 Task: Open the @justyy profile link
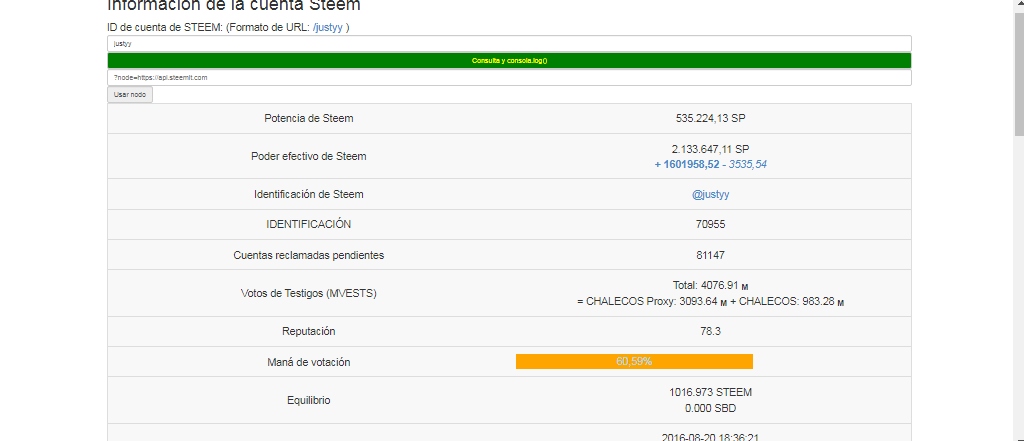coord(711,195)
